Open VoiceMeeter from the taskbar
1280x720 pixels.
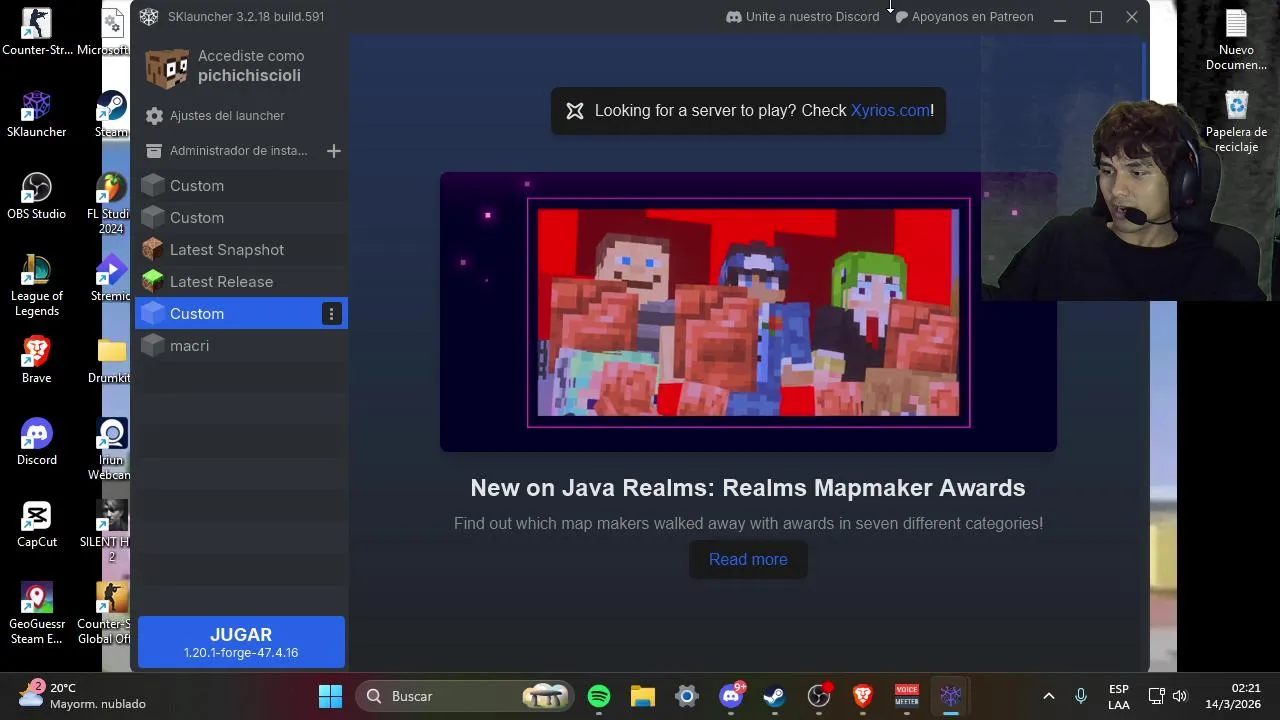(907, 696)
